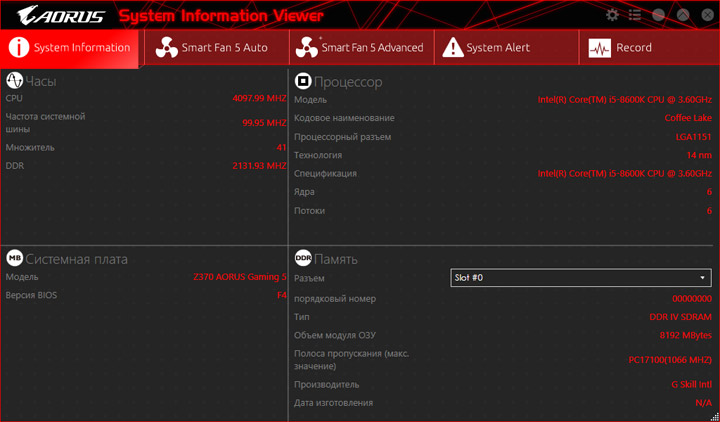Click the Record waveform icon
The width and height of the screenshot is (720, 422).
[600, 48]
